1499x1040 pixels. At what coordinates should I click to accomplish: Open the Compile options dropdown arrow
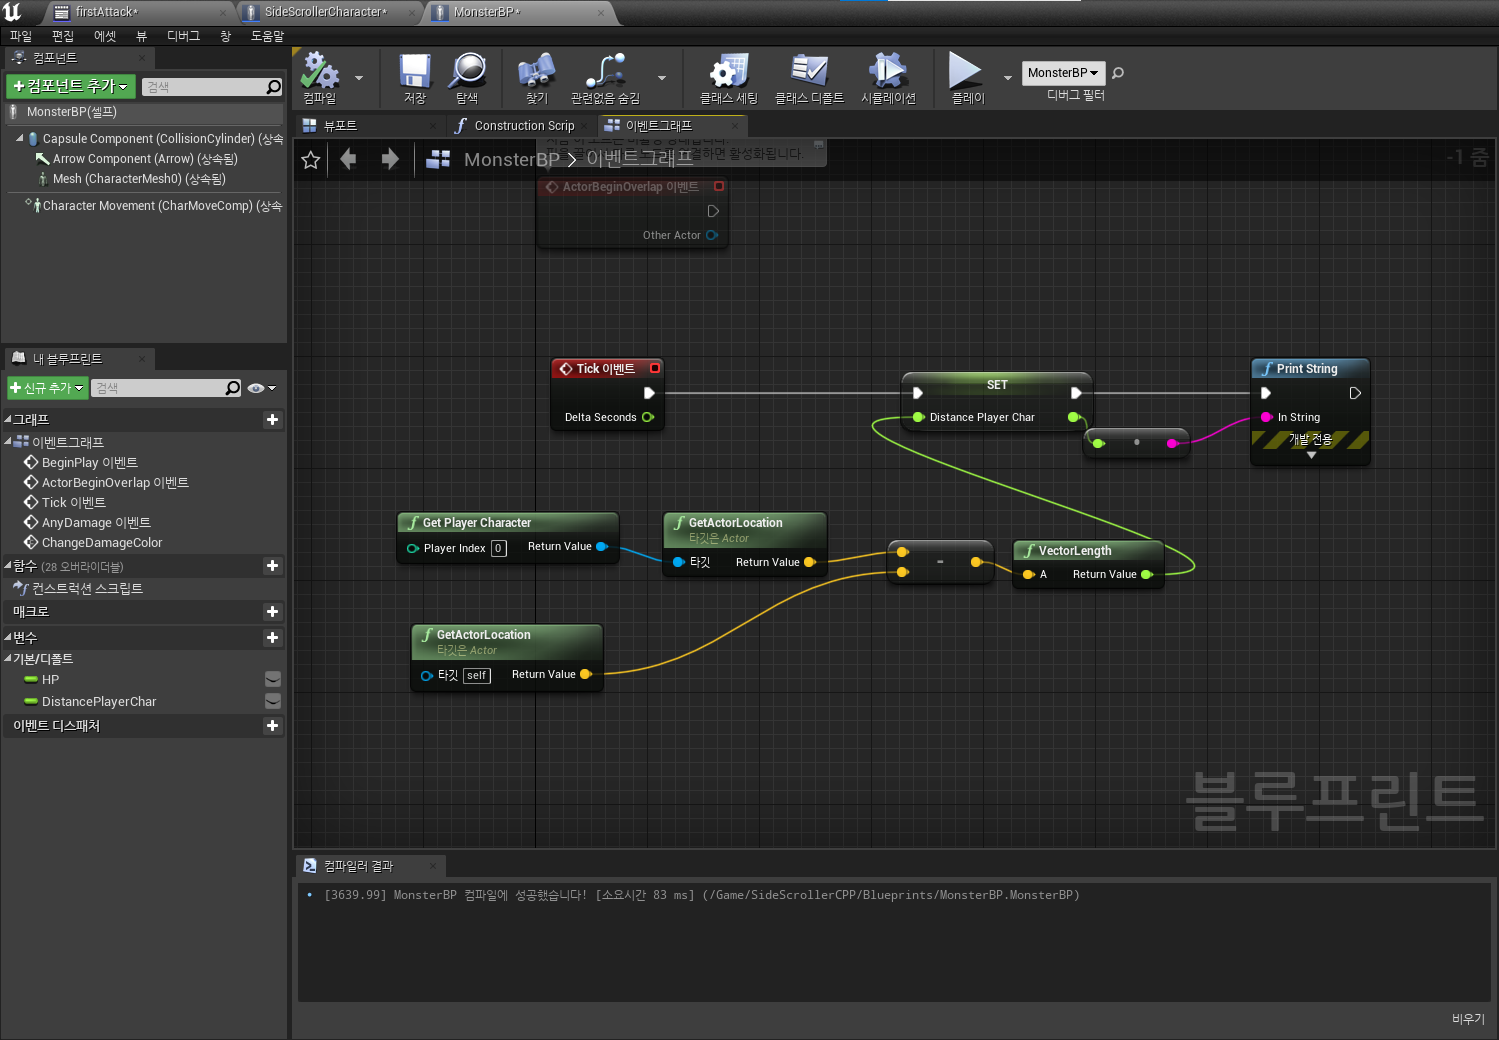click(x=359, y=77)
